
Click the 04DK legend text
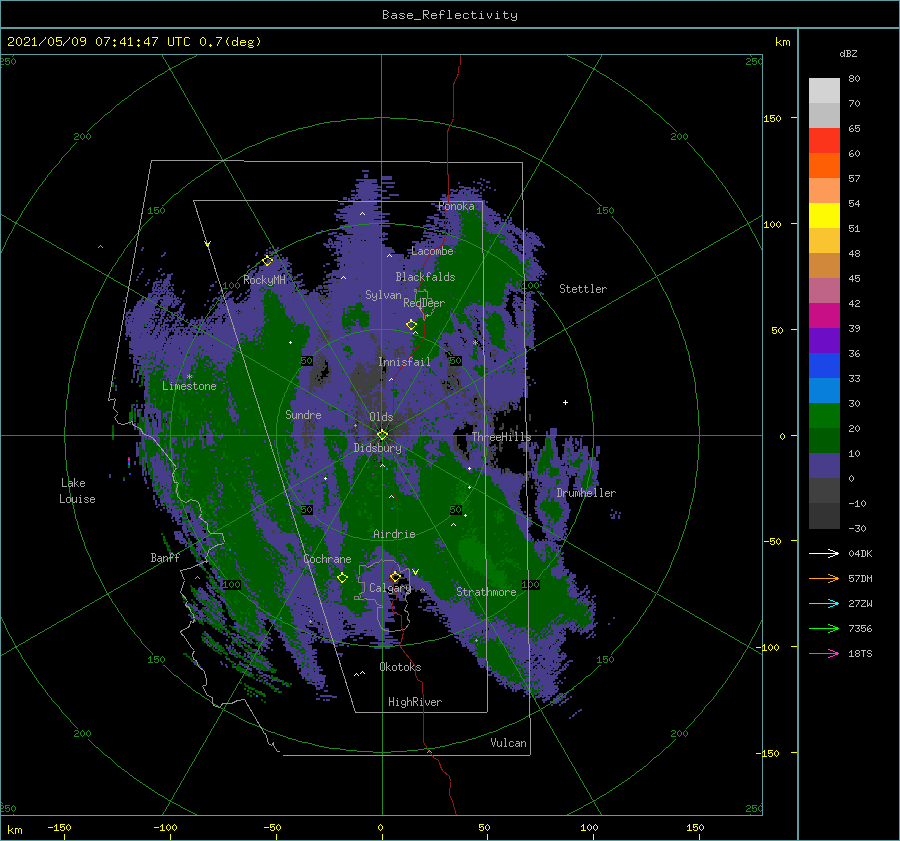click(860, 553)
